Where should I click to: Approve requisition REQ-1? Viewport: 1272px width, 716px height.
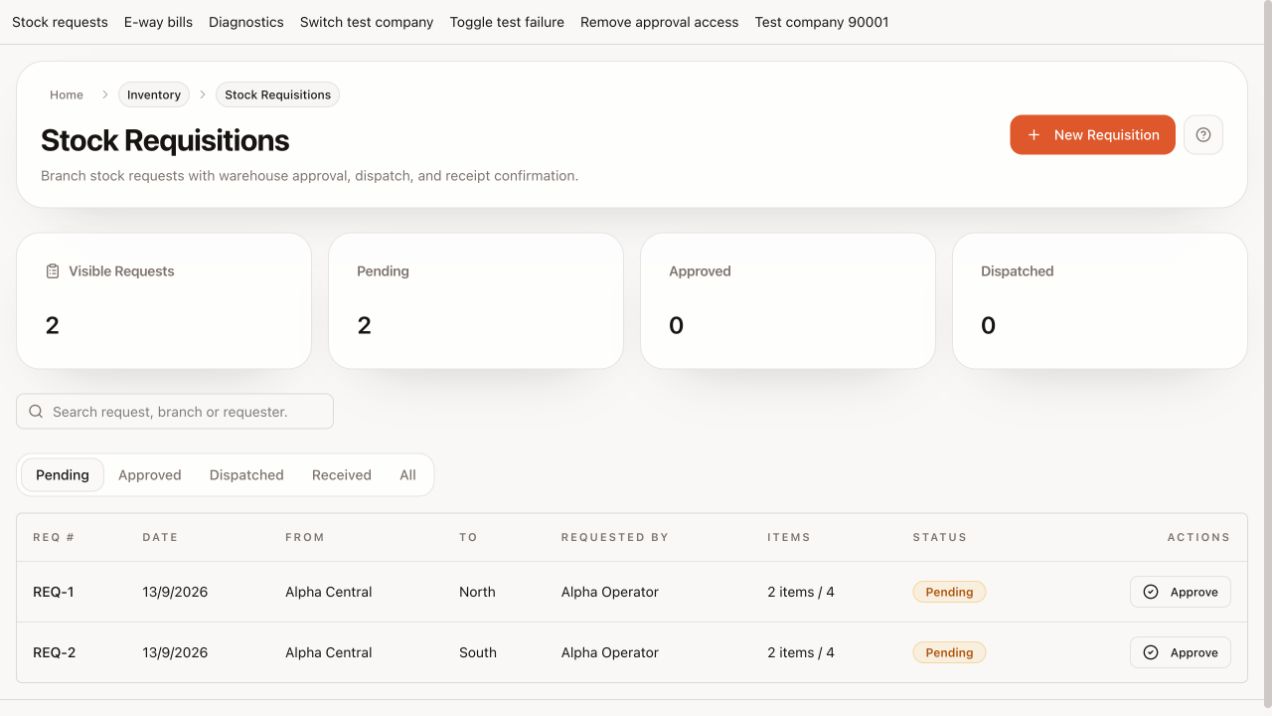pyautogui.click(x=1180, y=592)
